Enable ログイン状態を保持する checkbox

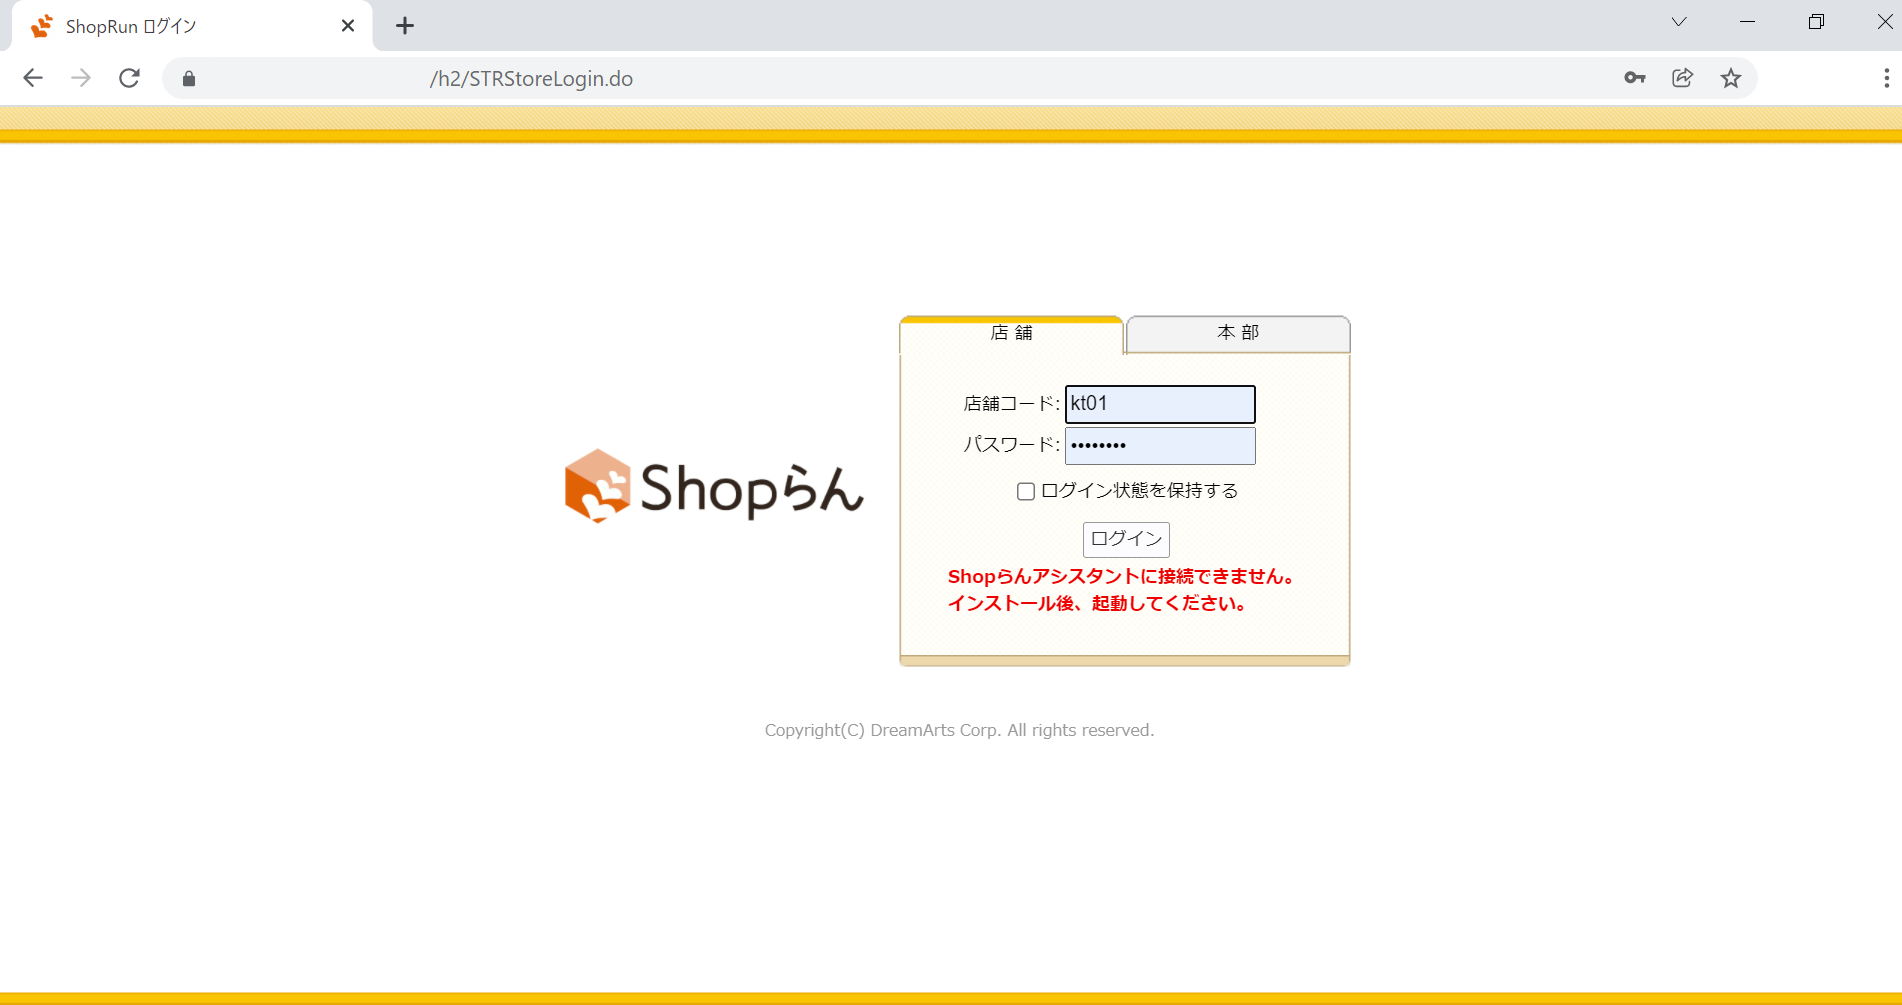coord(1025,491)
